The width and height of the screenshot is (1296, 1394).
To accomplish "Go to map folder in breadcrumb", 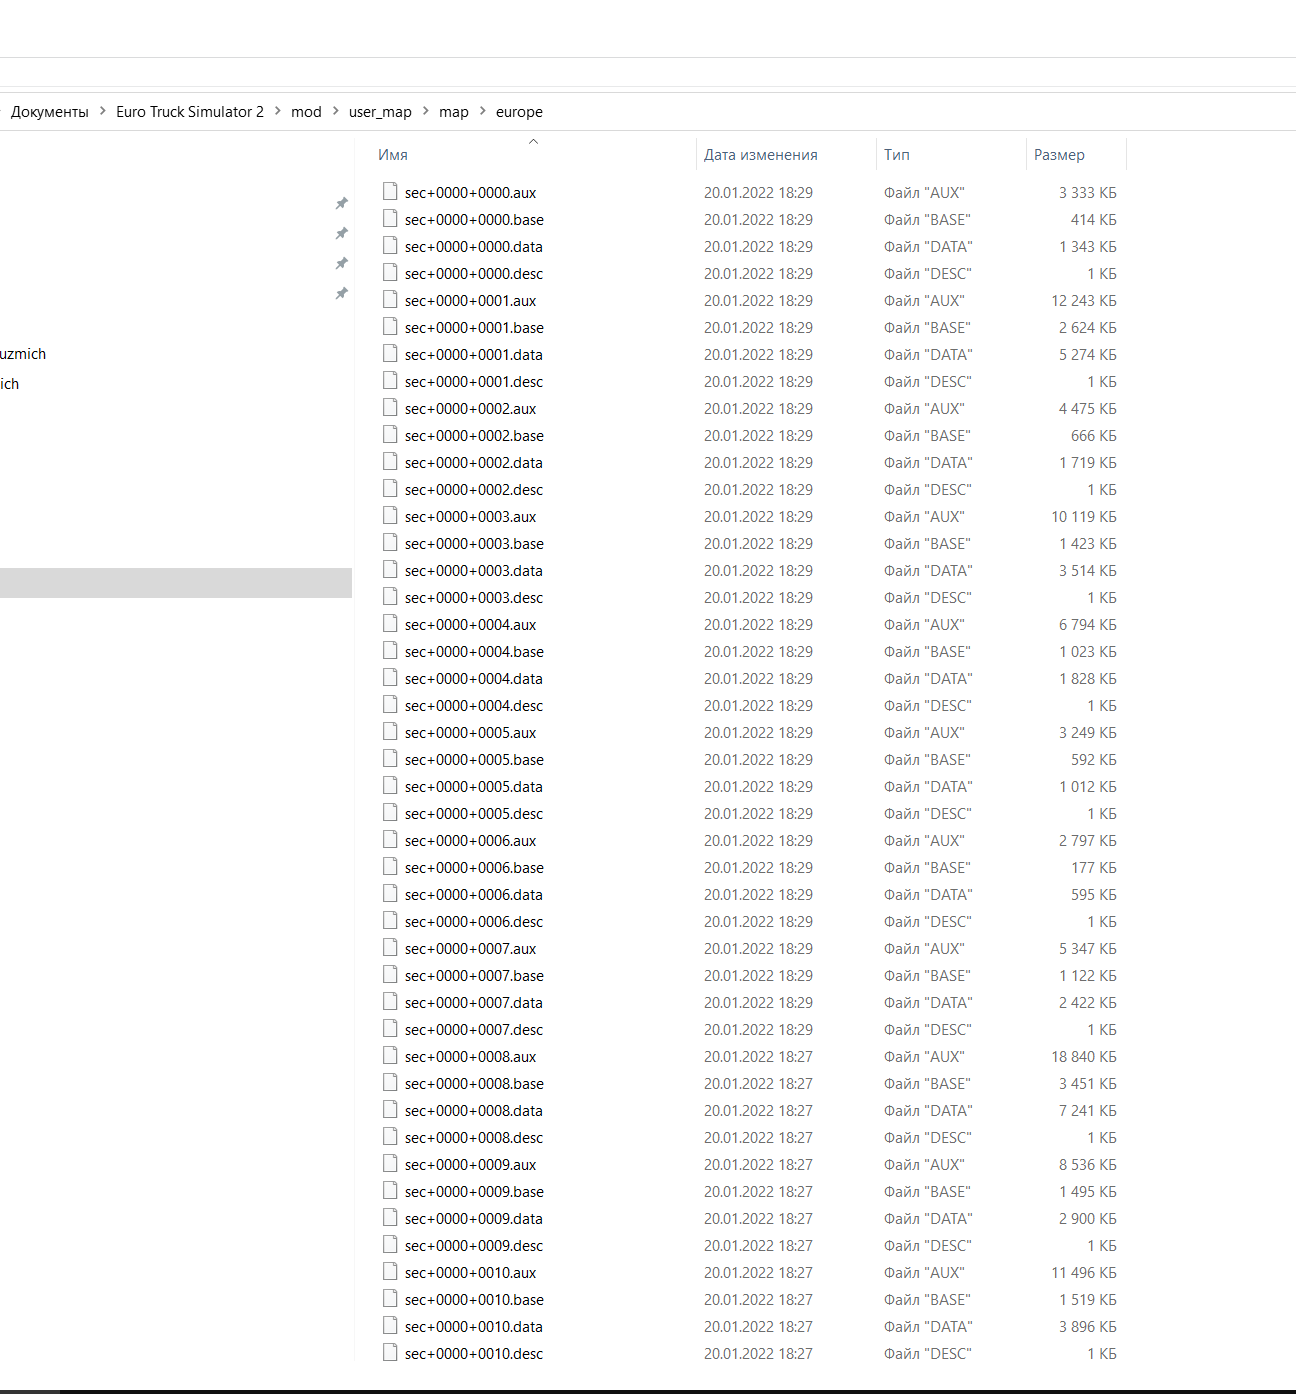I will coord(454,112).
